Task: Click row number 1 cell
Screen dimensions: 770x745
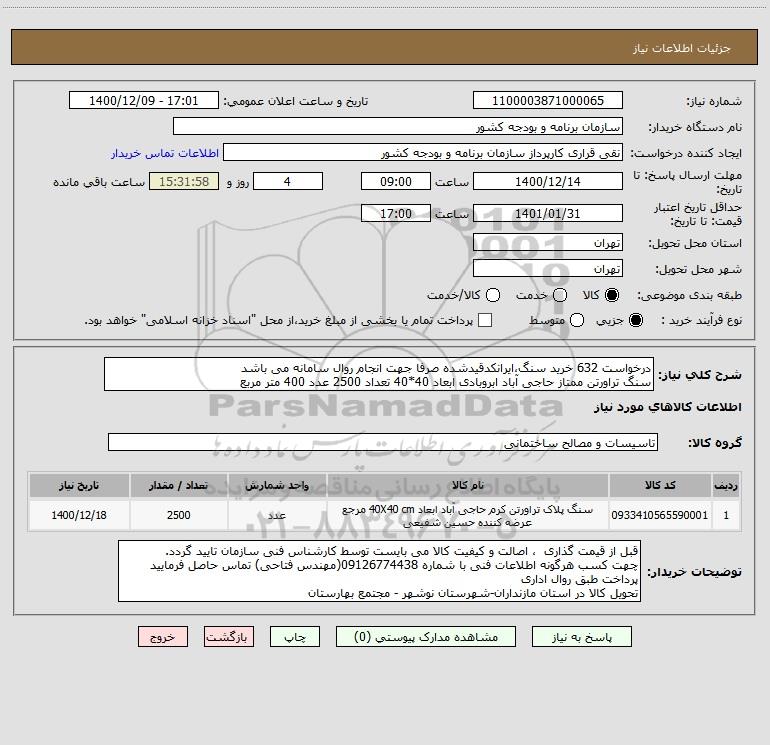Action: (726, 515)
